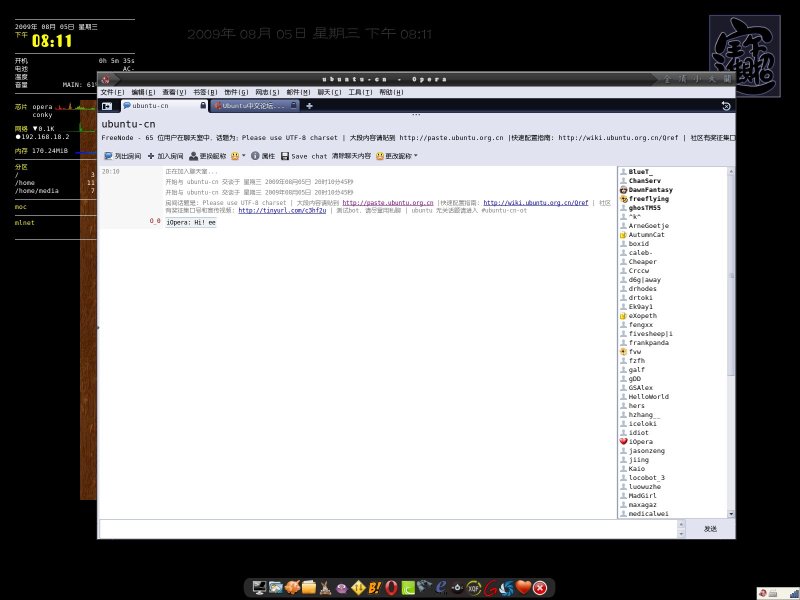Click the user list scroll down arrow
800x600 pixels.
pos(731,514)
